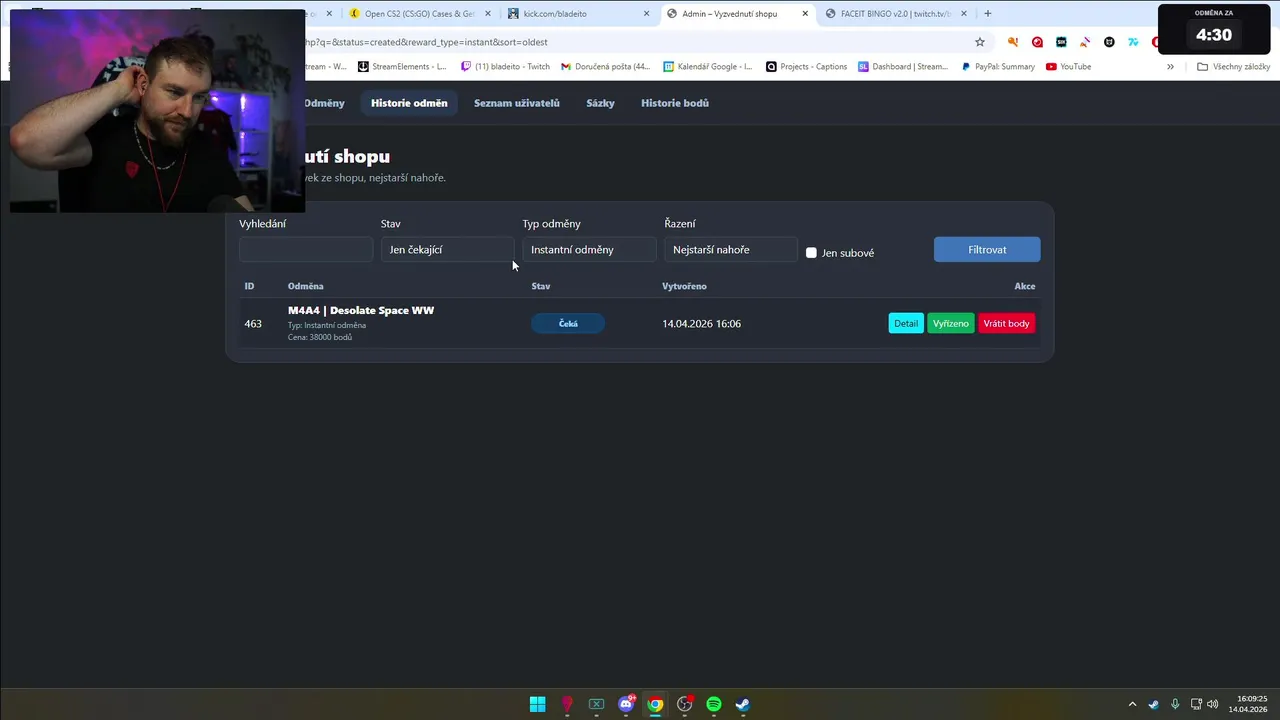Click the Steam icon in system tray
This screenshot has width=1280, height=720.
[1154, 704]
